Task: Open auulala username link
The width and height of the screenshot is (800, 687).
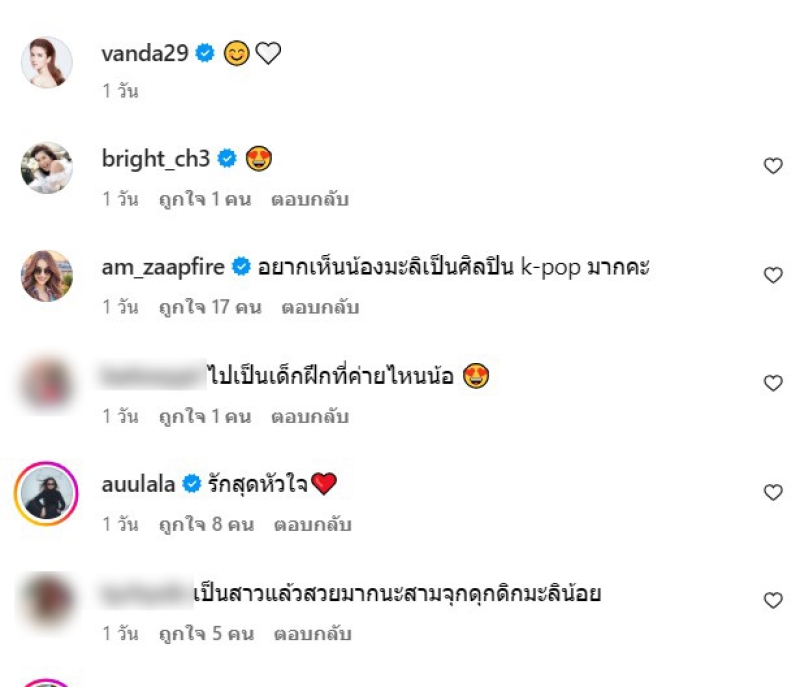Action: point(138,484)
